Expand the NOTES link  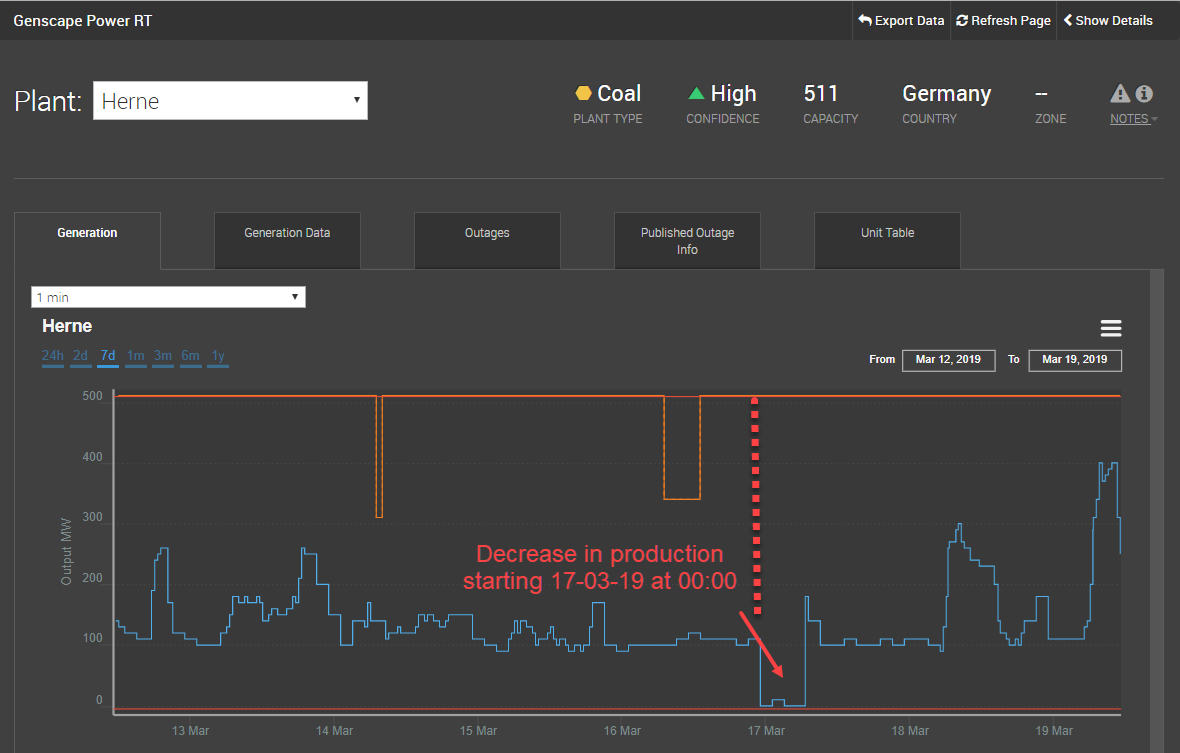tap(1133, 119)
